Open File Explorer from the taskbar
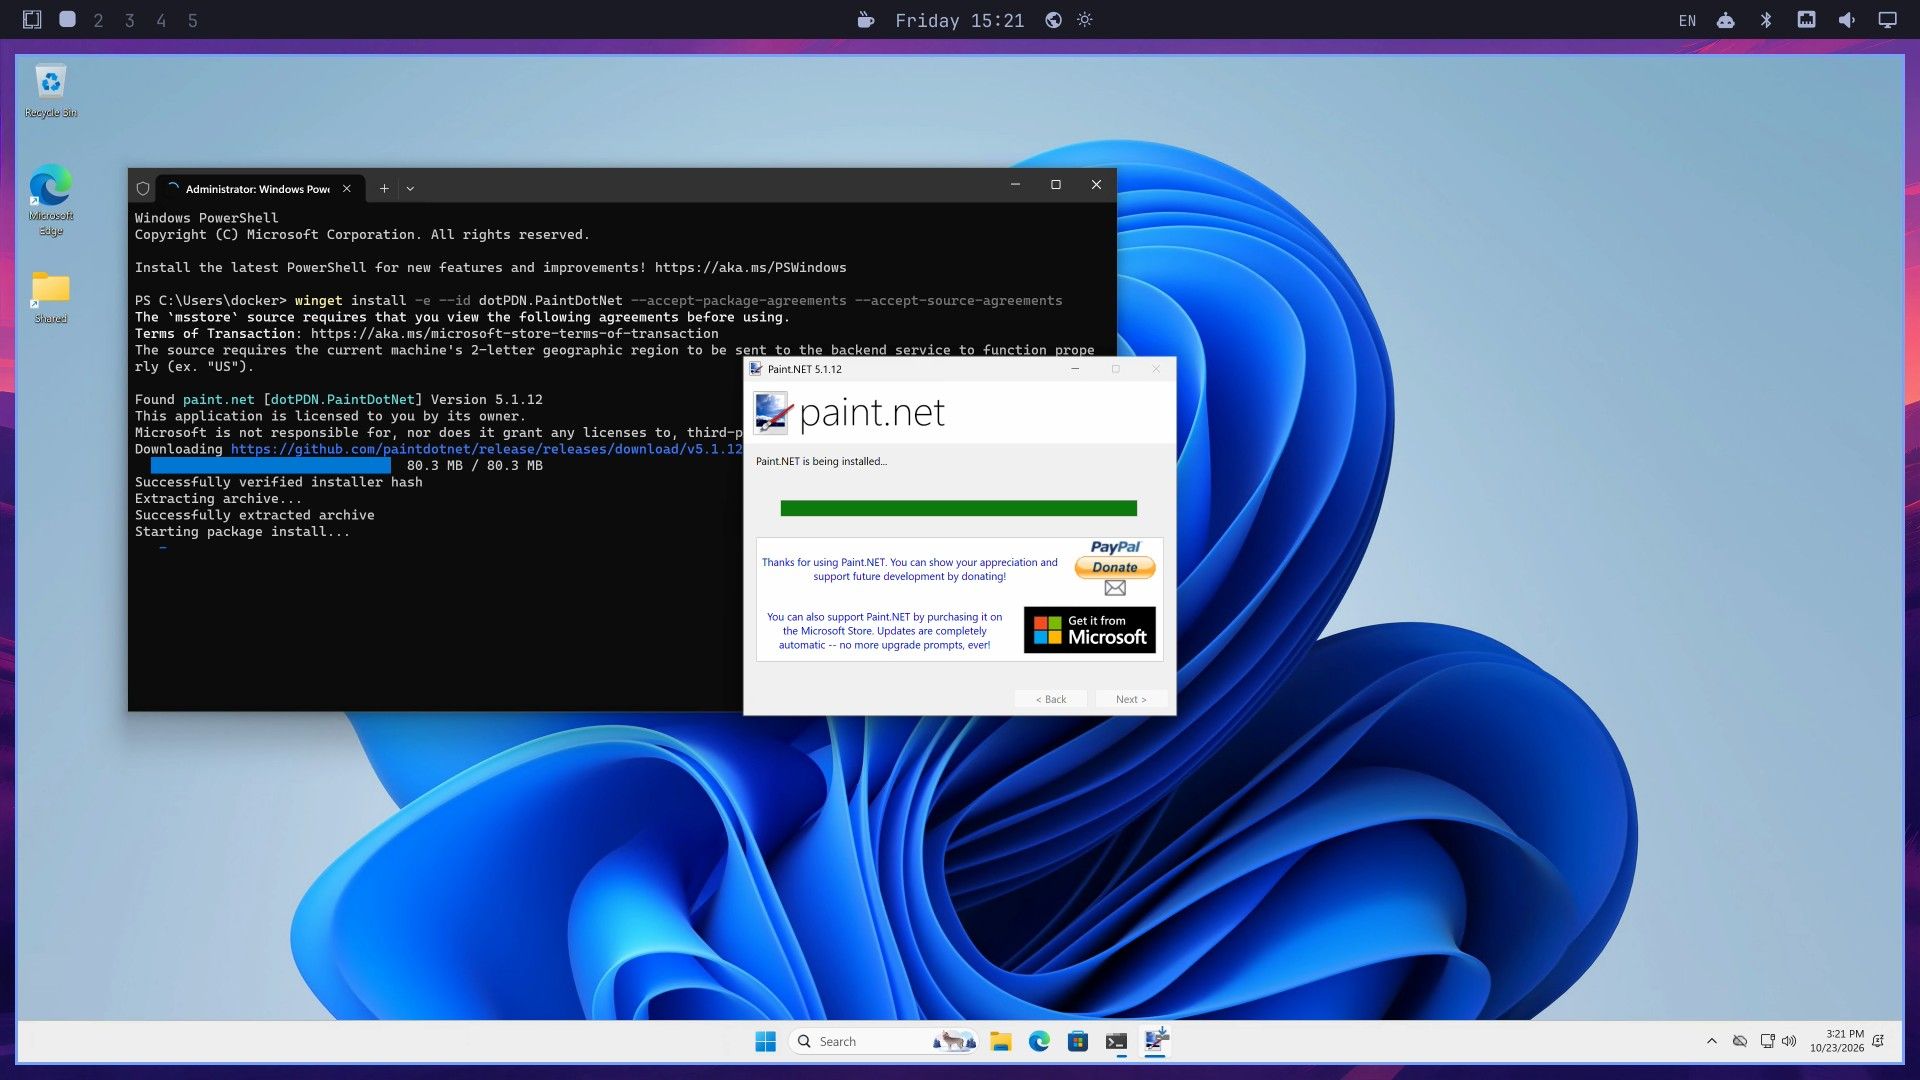 pos(1001,1042)
